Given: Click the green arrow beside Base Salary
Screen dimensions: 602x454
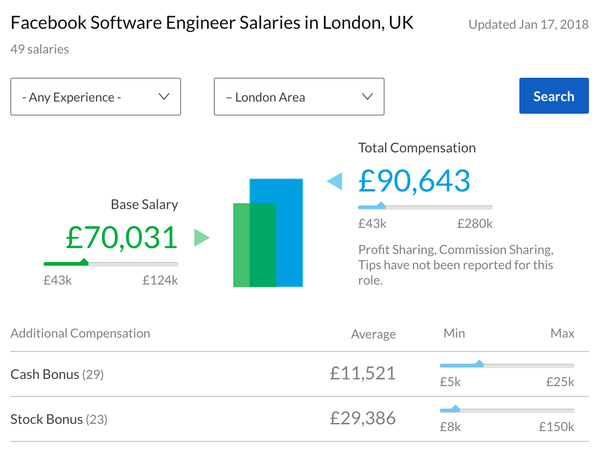Looking at the screenshot, I should coord(202,238).
